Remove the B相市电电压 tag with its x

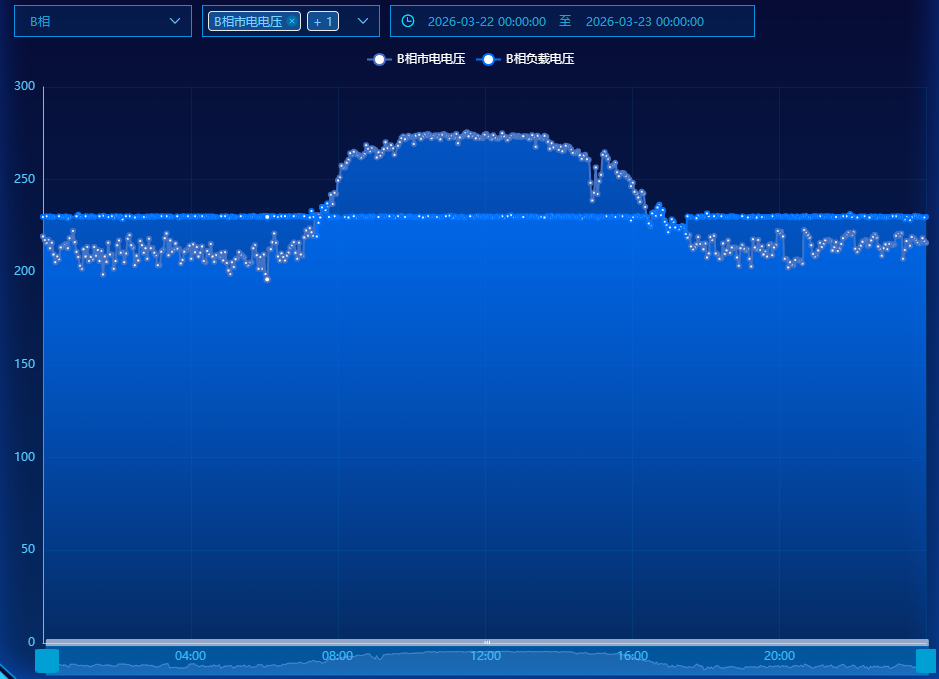[292, 21]
